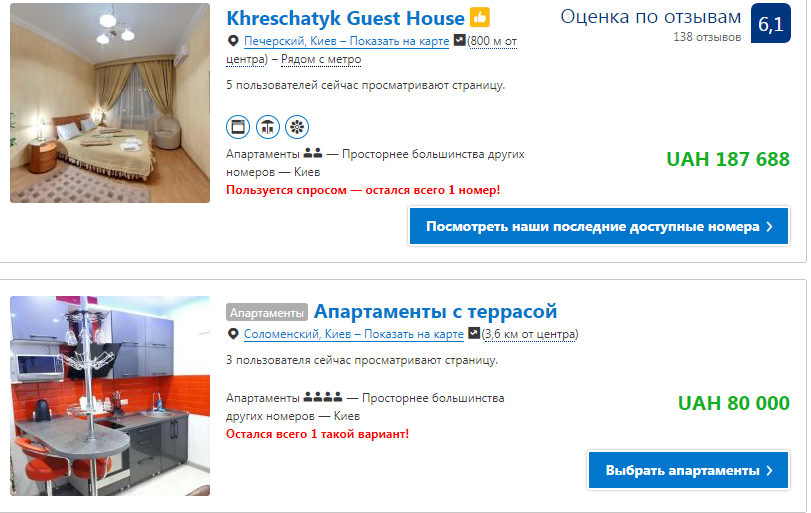Click the Рядом с метро label
The height and width of the screenshot is (513, 811).
[x=321, y=59]
